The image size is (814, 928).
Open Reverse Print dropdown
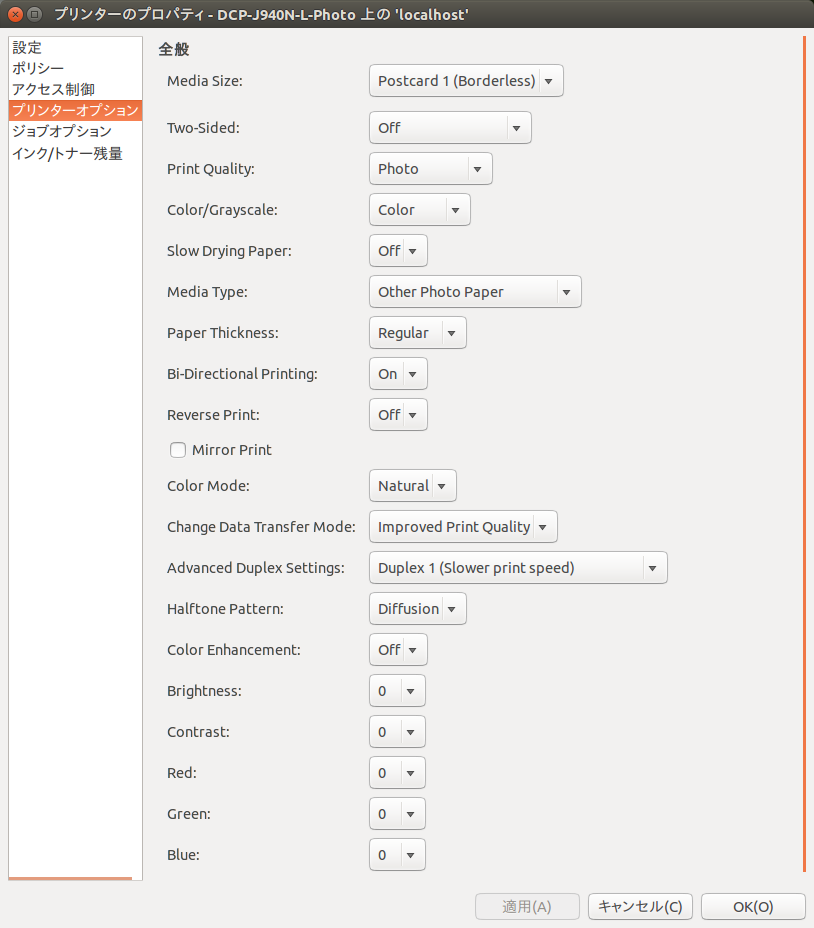tap(398, 415)
